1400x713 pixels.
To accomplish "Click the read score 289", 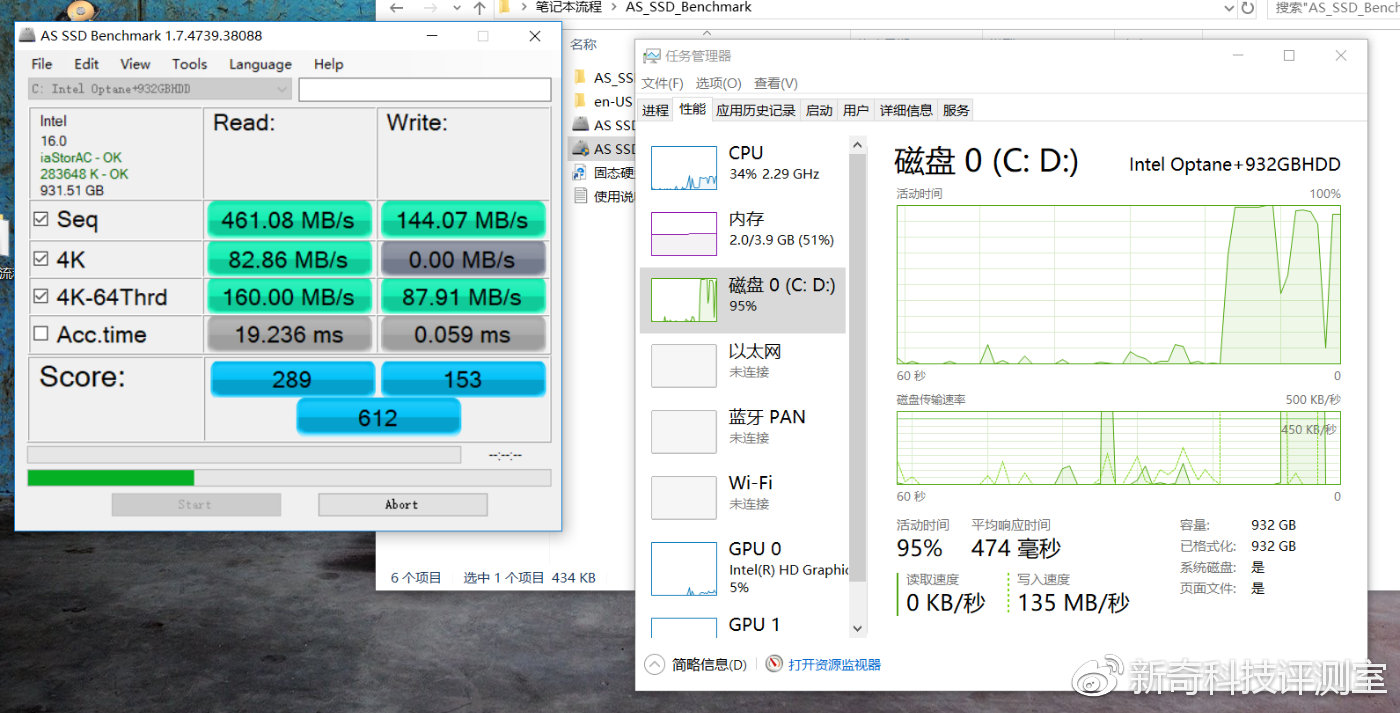I will [x=292, y=379].
